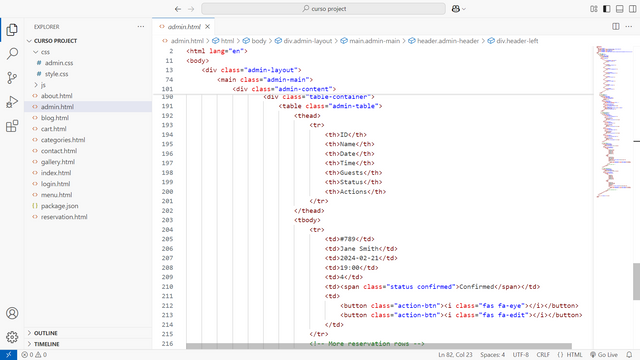Click the Go Back arrow

(x=178, y=9)
